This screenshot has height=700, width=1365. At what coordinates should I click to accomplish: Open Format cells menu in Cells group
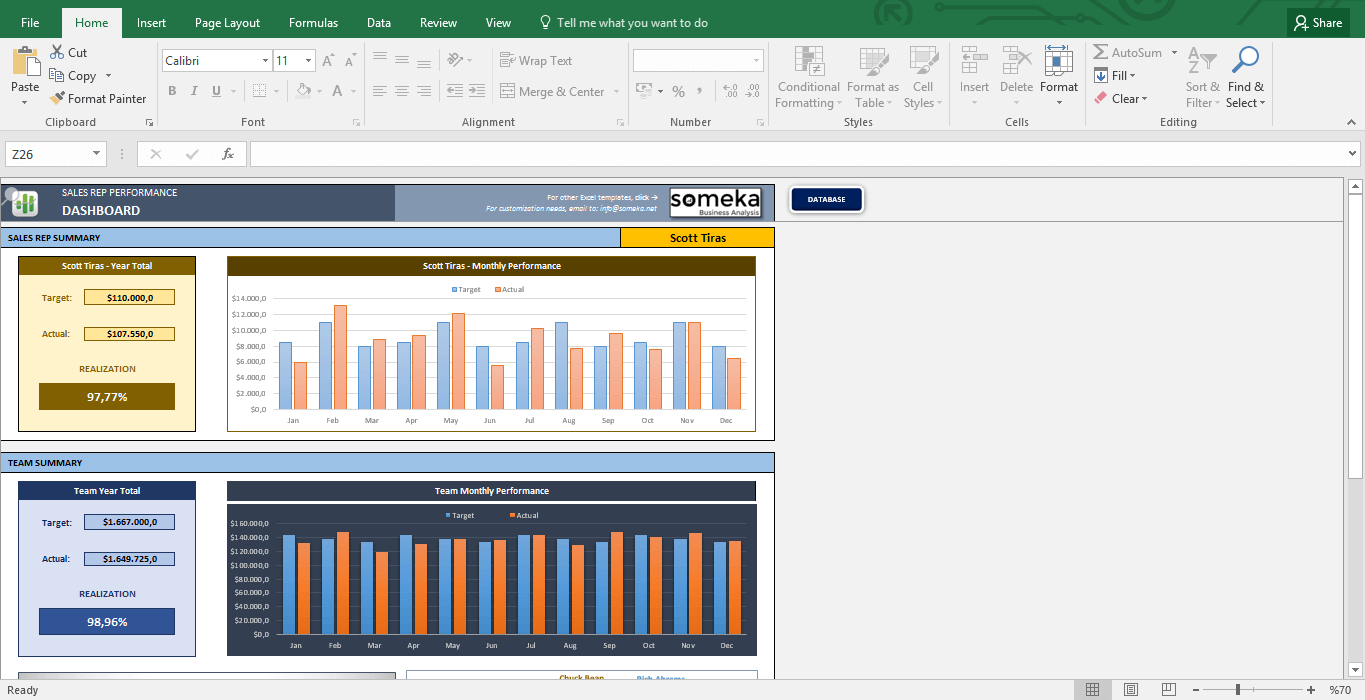coord(1058,77)
